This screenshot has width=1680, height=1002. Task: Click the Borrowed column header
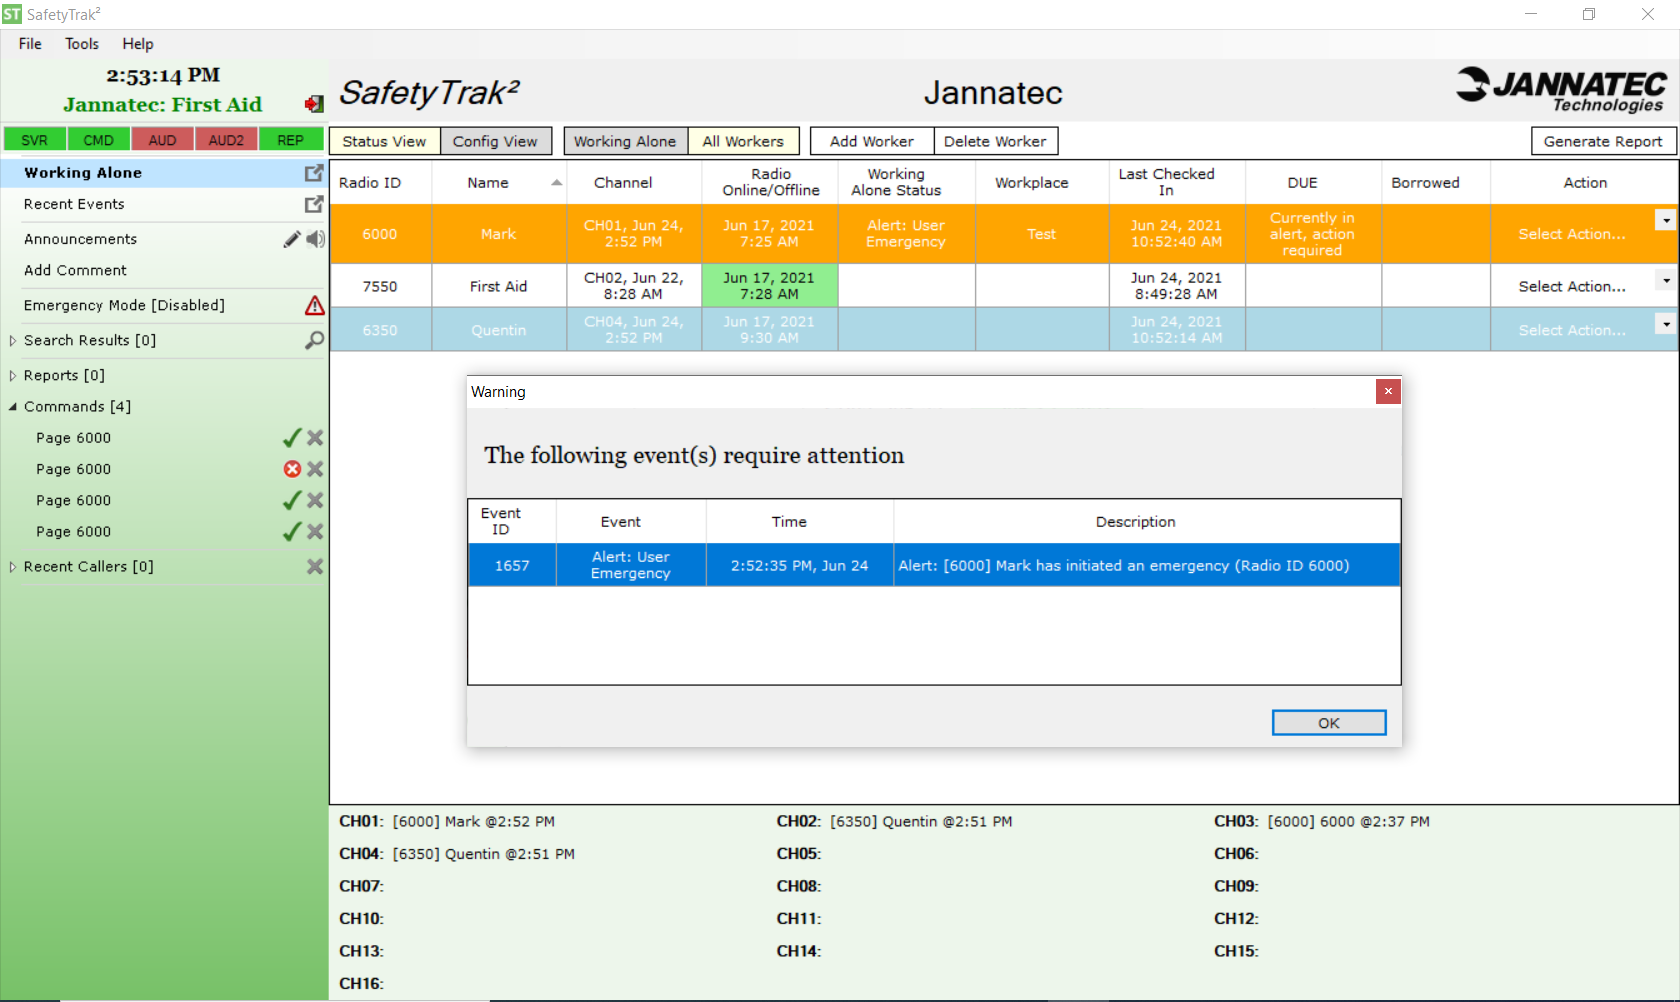pyautogui.click(x=1436, y=182)
